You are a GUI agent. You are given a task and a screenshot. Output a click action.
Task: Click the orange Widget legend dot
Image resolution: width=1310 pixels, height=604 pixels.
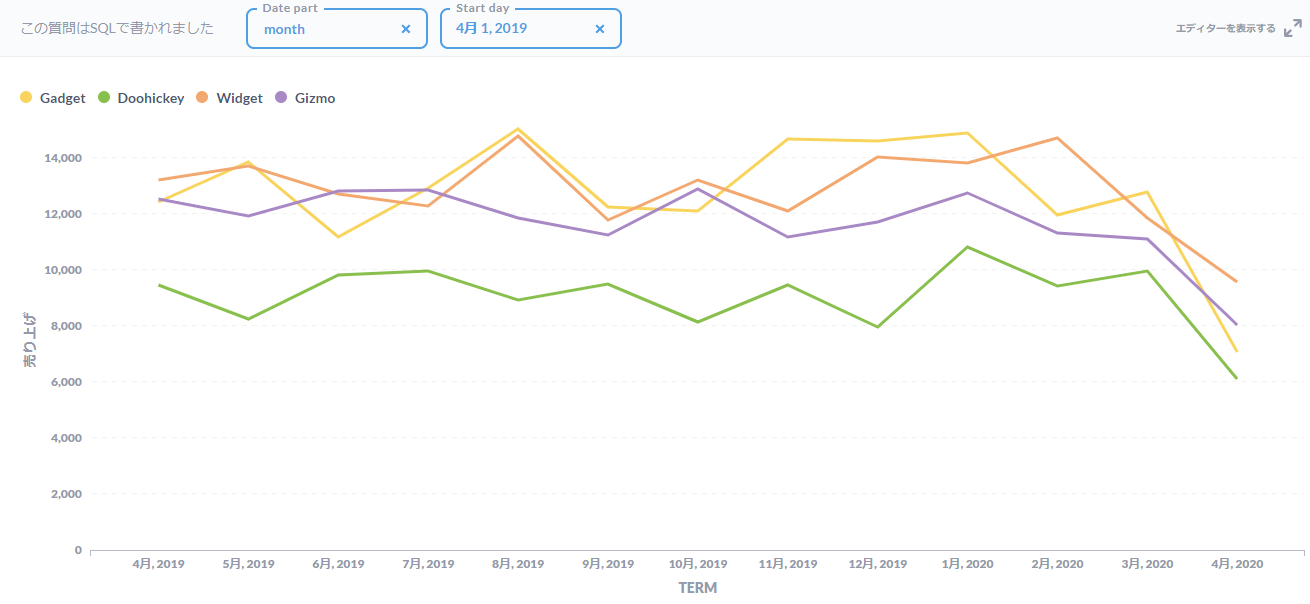204,97
